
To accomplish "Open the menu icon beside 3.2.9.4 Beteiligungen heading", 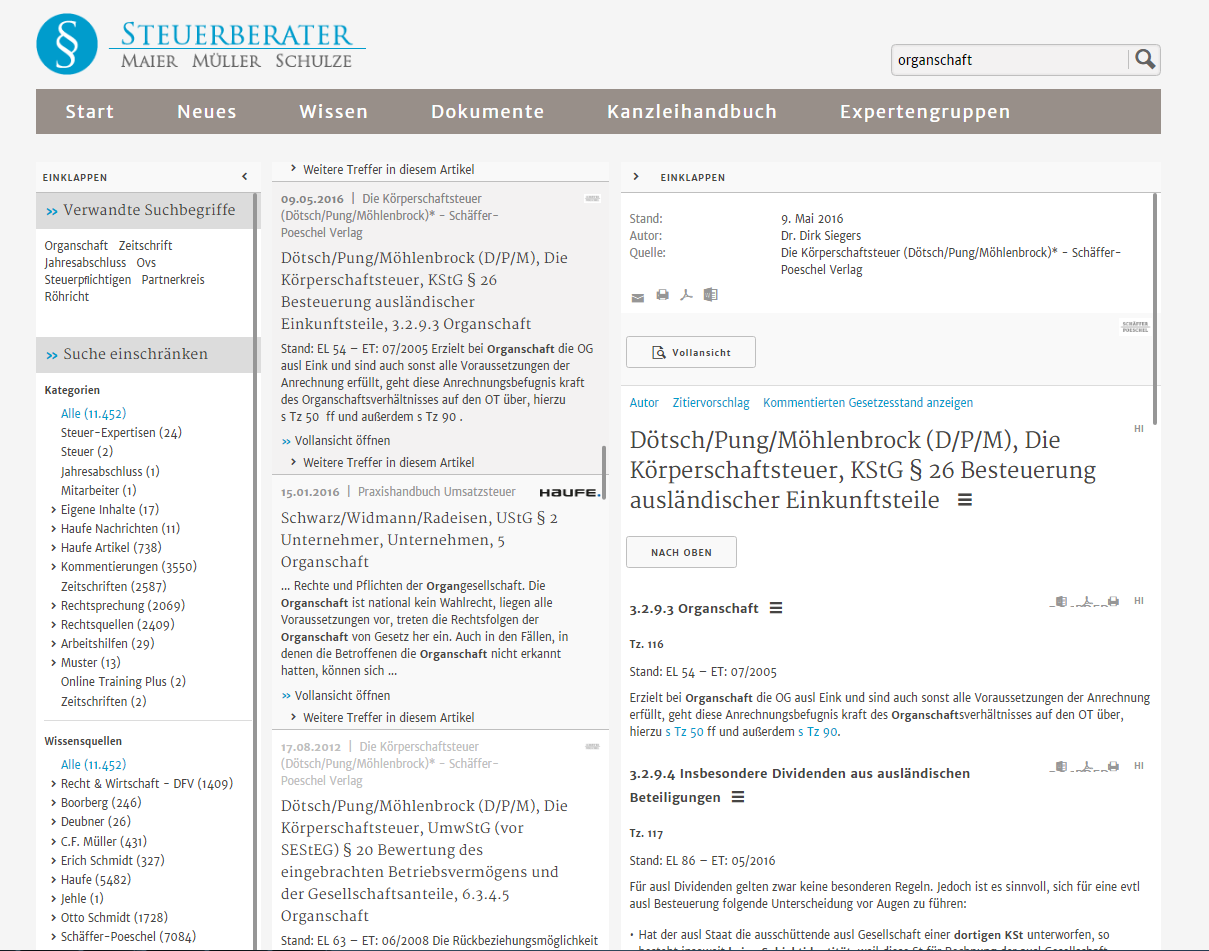I will [x=738, y=797].
